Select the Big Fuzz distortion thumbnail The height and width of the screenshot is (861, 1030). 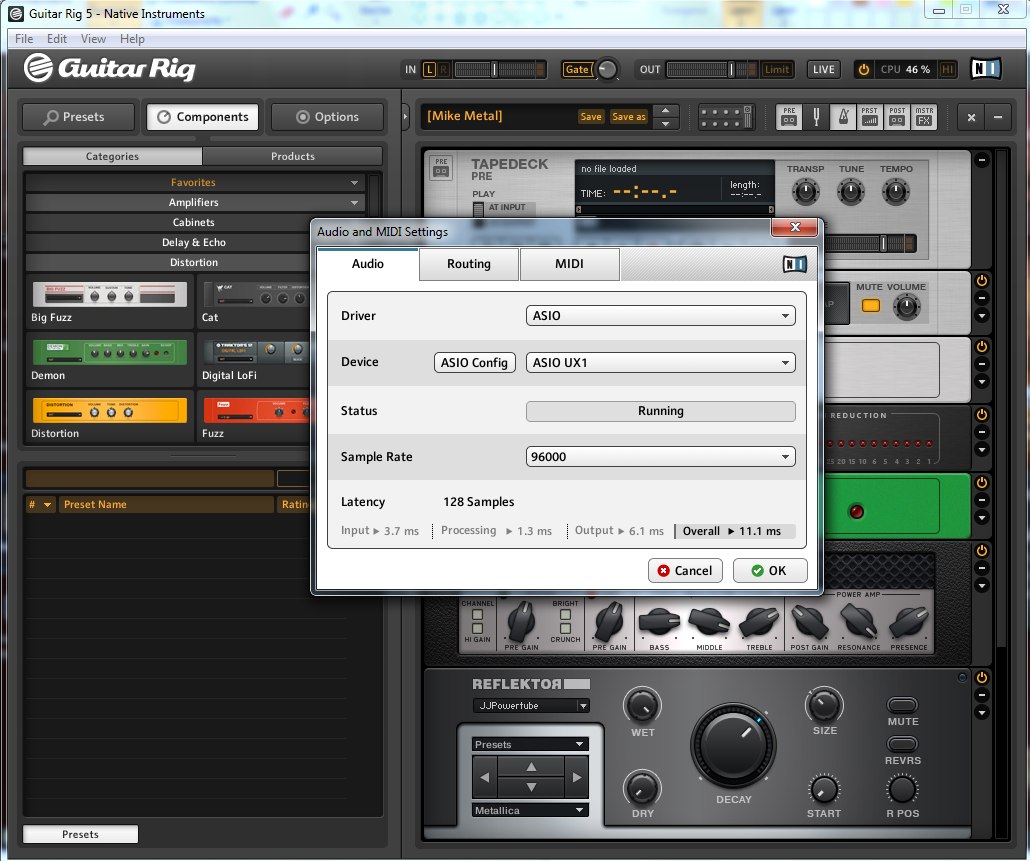click(x=109, y=295)
